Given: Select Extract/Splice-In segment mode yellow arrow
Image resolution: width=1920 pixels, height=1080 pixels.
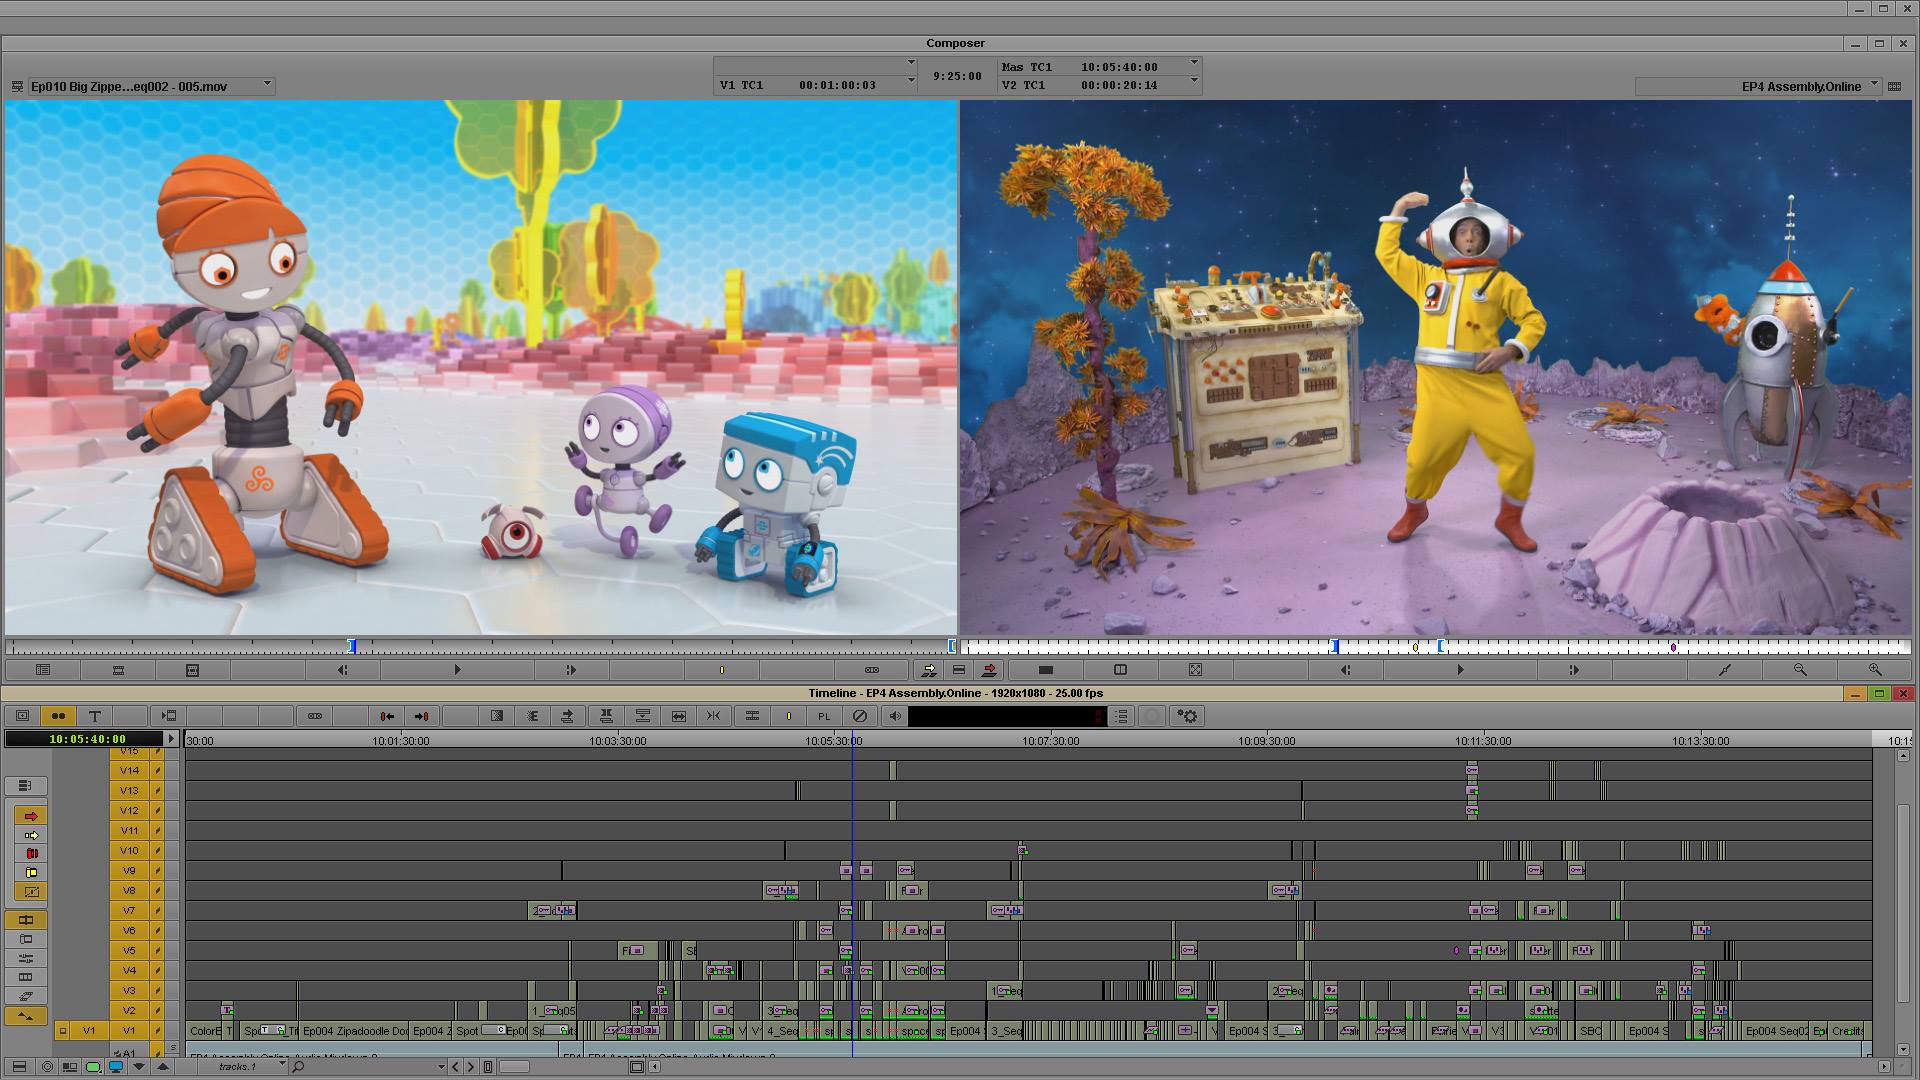Looking at the screenshot, I should click(x=30, y=835).
